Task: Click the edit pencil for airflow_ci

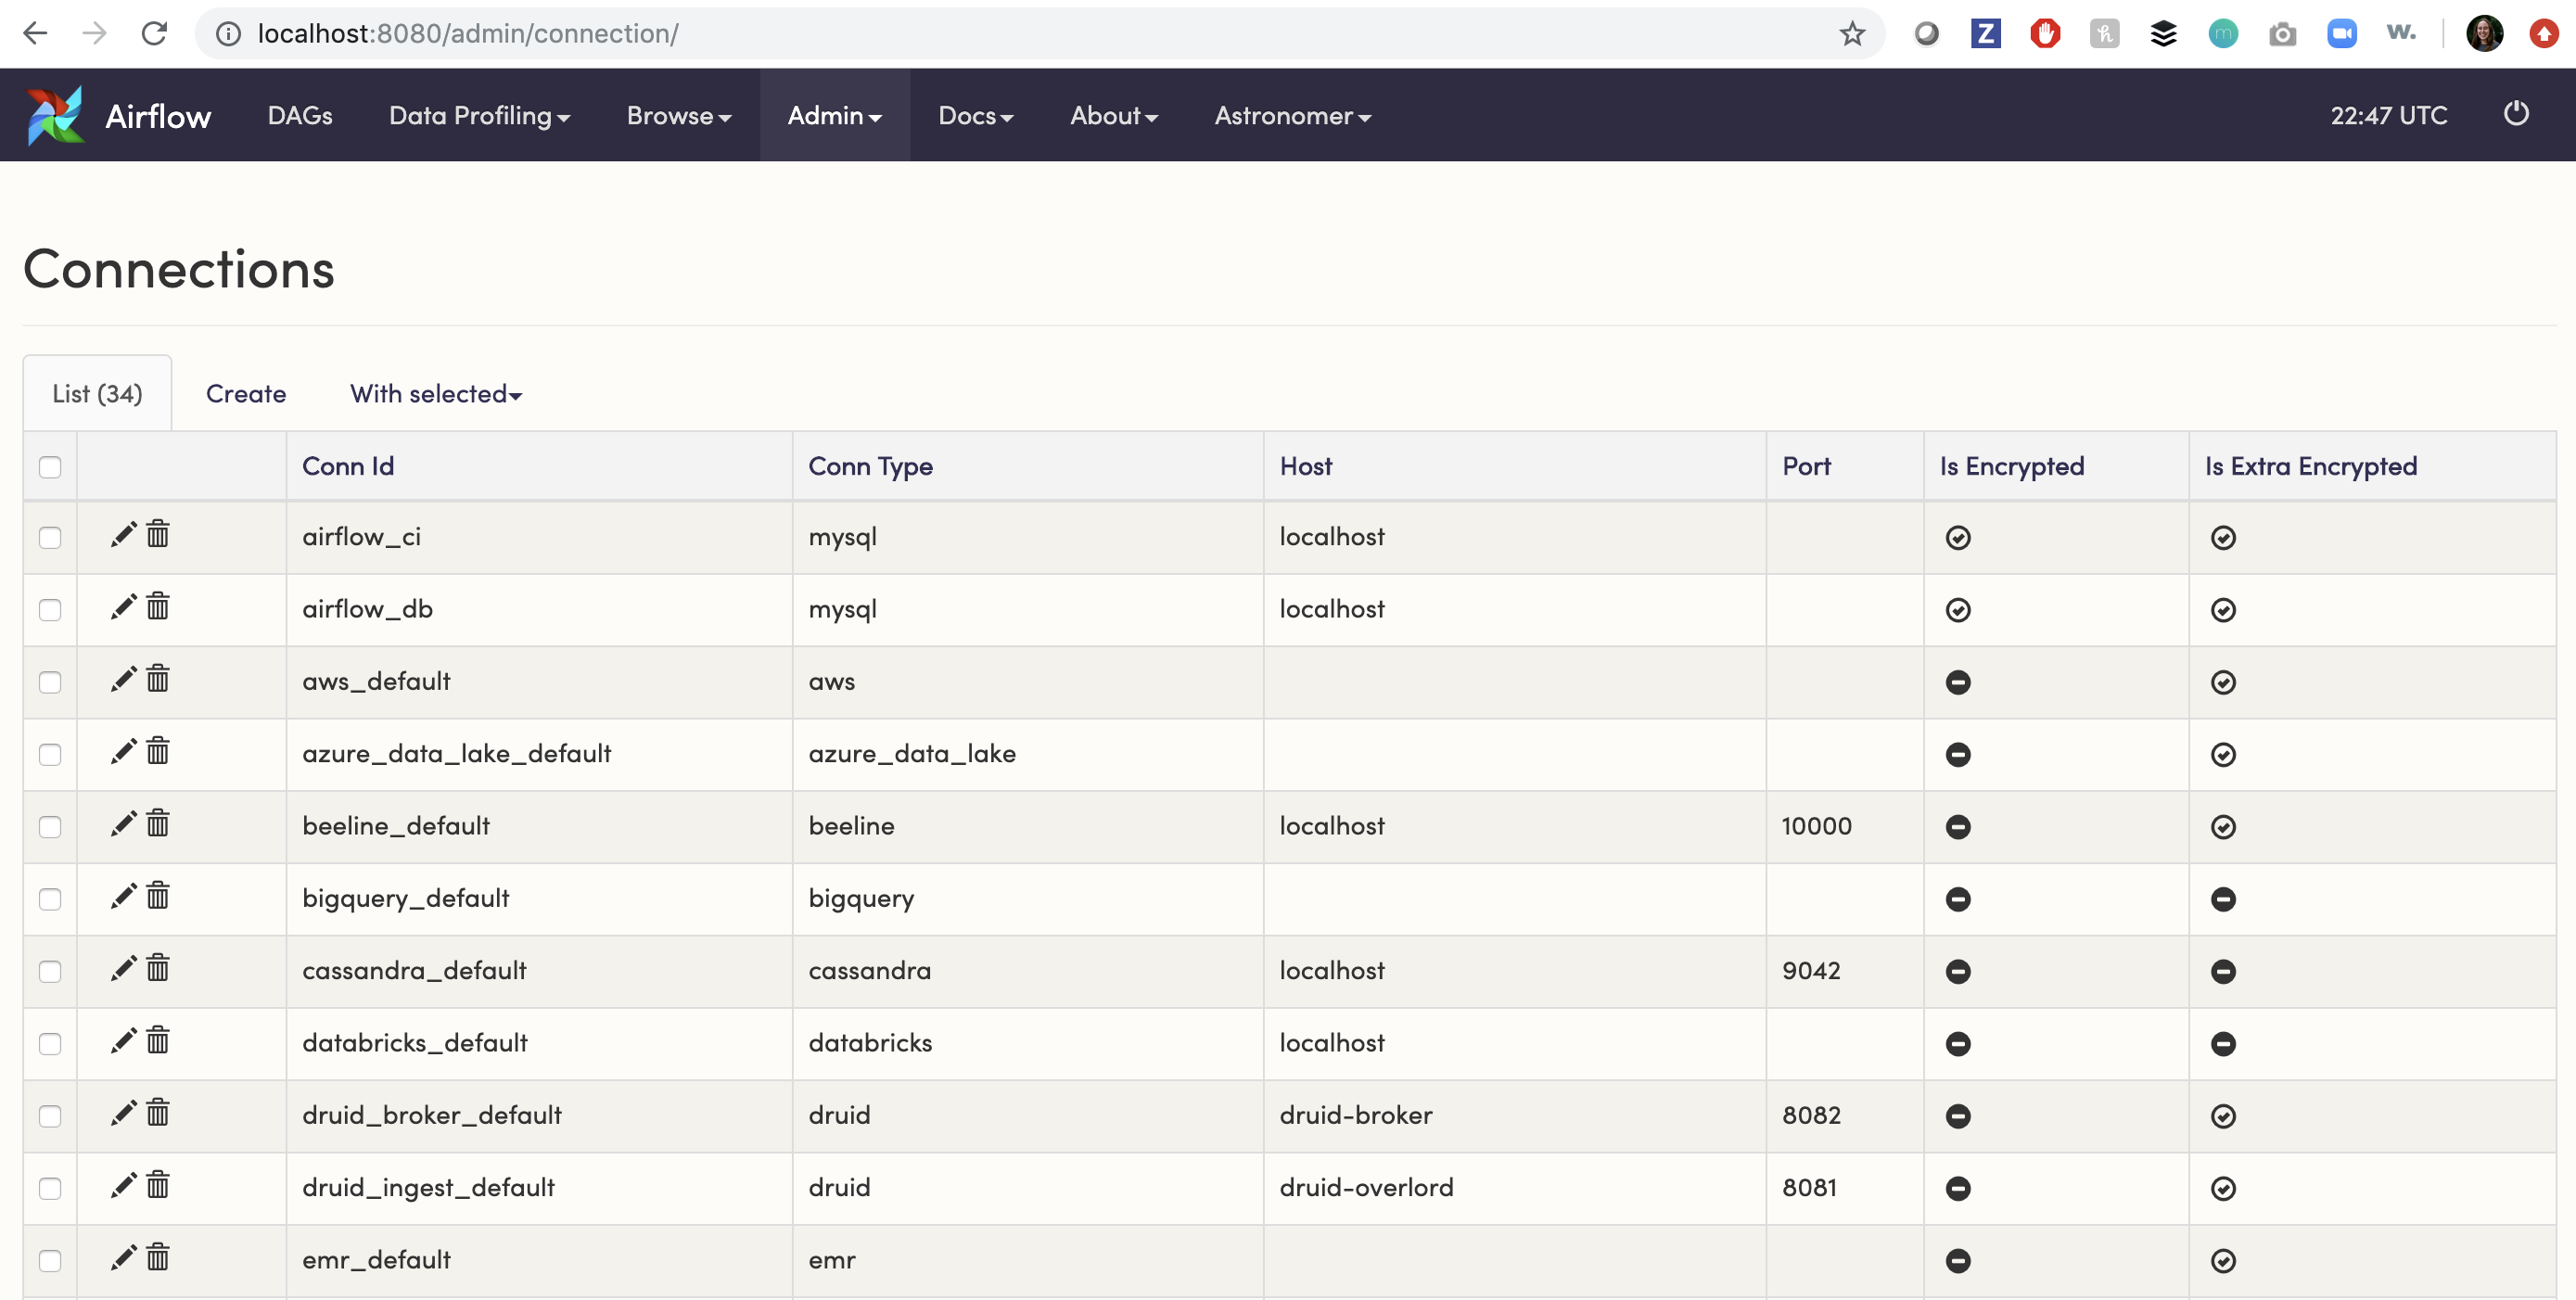Action: pos(123,535)
